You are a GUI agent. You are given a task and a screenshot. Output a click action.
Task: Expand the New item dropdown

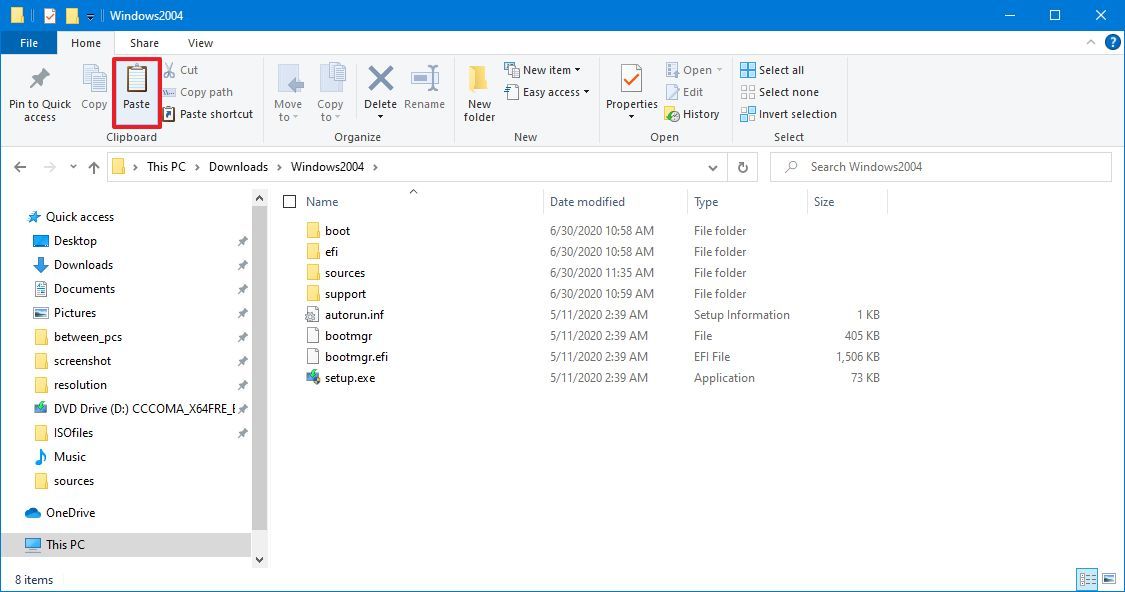click(x=545, y=69)
